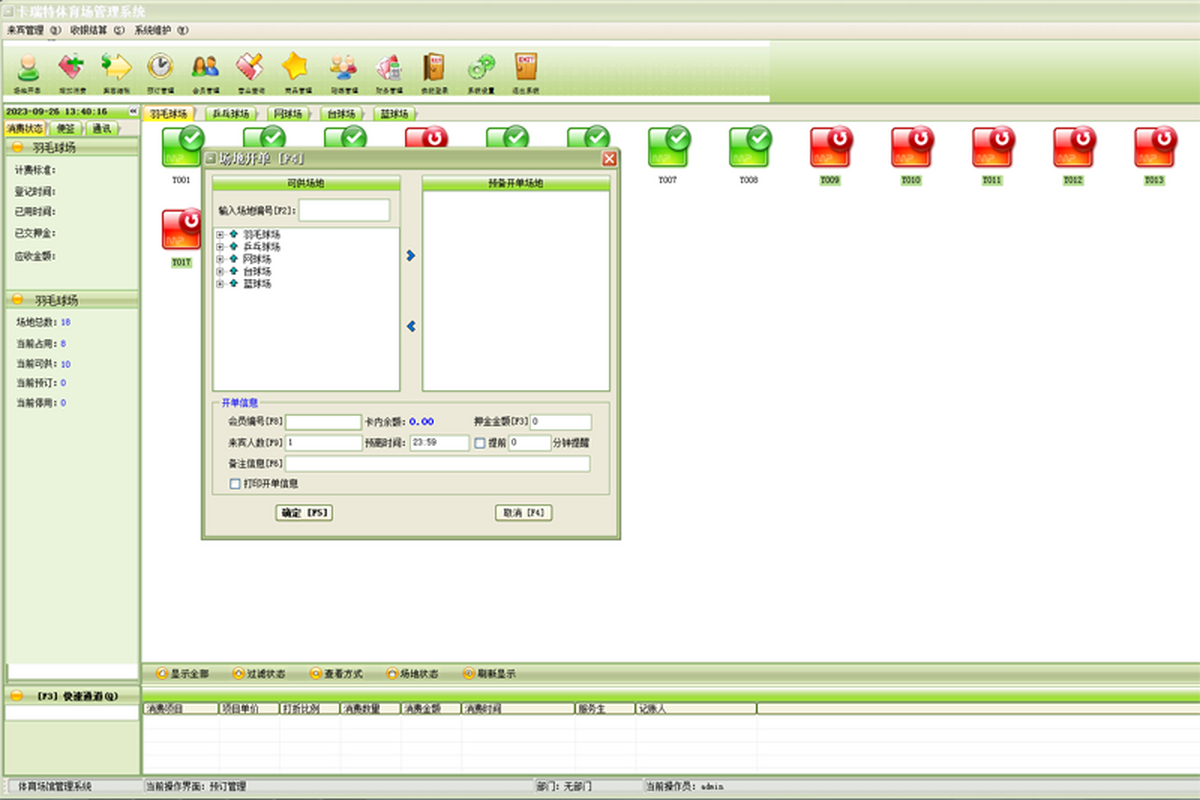Click the first toolbar icon with person avatar
The image size is (1200, 800).
pyautogui.click(x=29, y=69)
